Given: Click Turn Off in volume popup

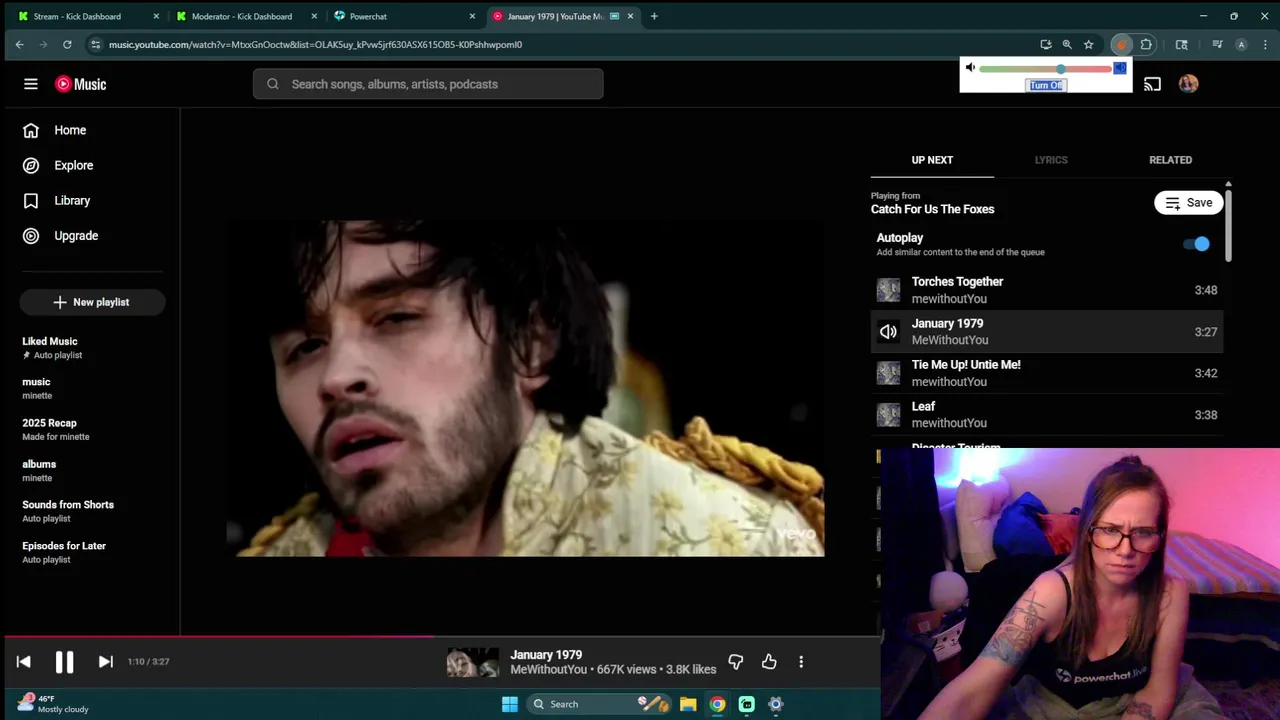Looking at the screenshot, I should (1046, 85).
